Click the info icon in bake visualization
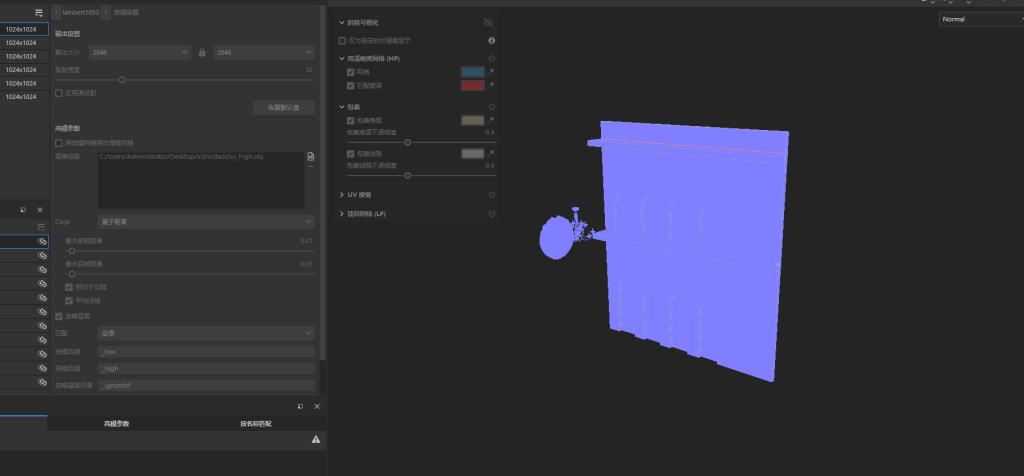 pyautogui.click(x=492, y=40)
